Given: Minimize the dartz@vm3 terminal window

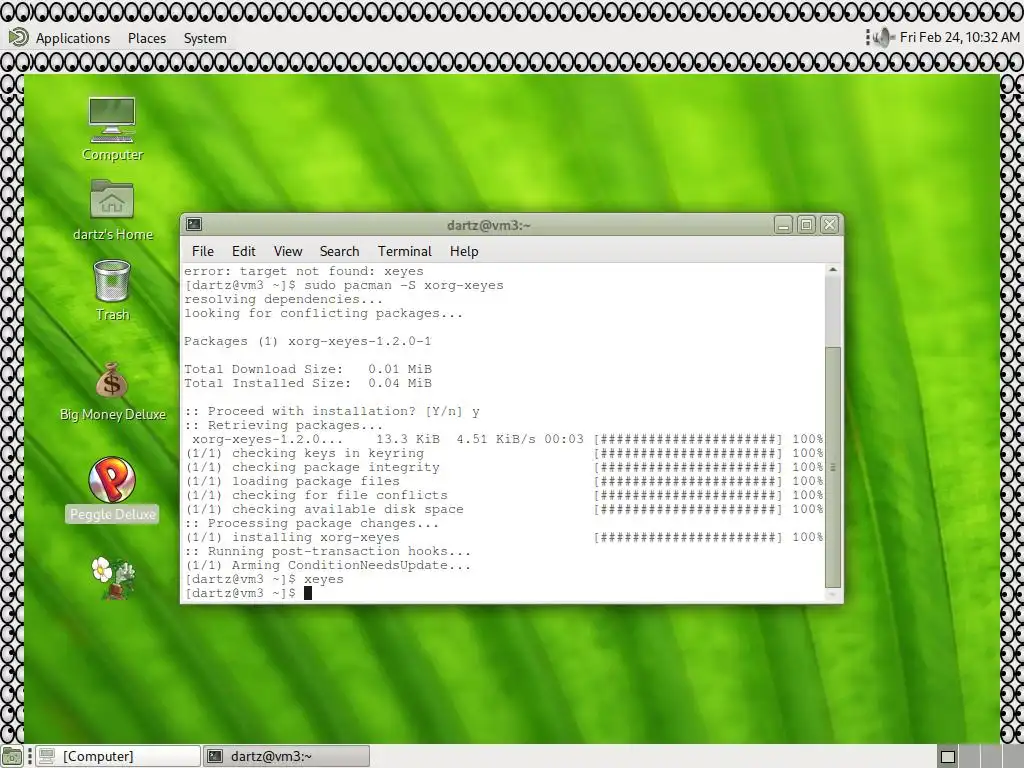Looking at the screenshot, I should point(783,225).
